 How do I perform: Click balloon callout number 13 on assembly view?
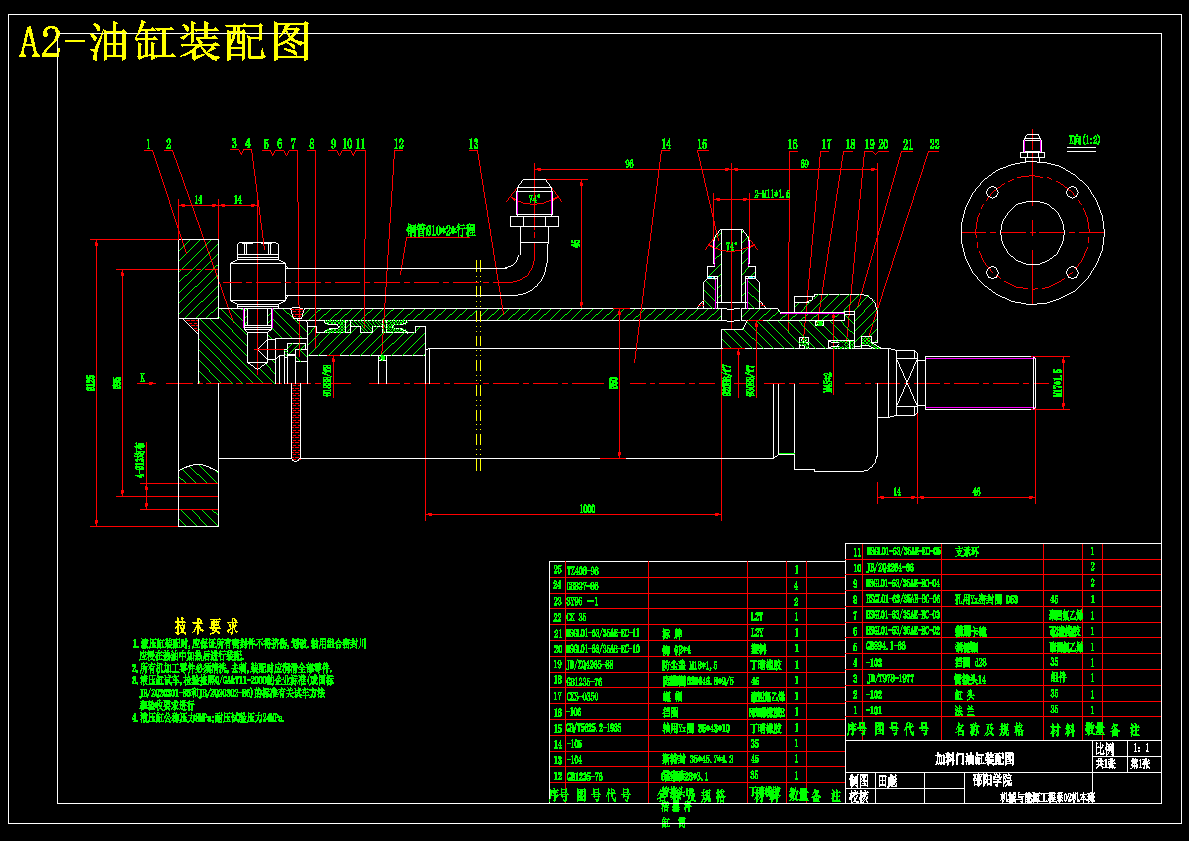point(474,143)
